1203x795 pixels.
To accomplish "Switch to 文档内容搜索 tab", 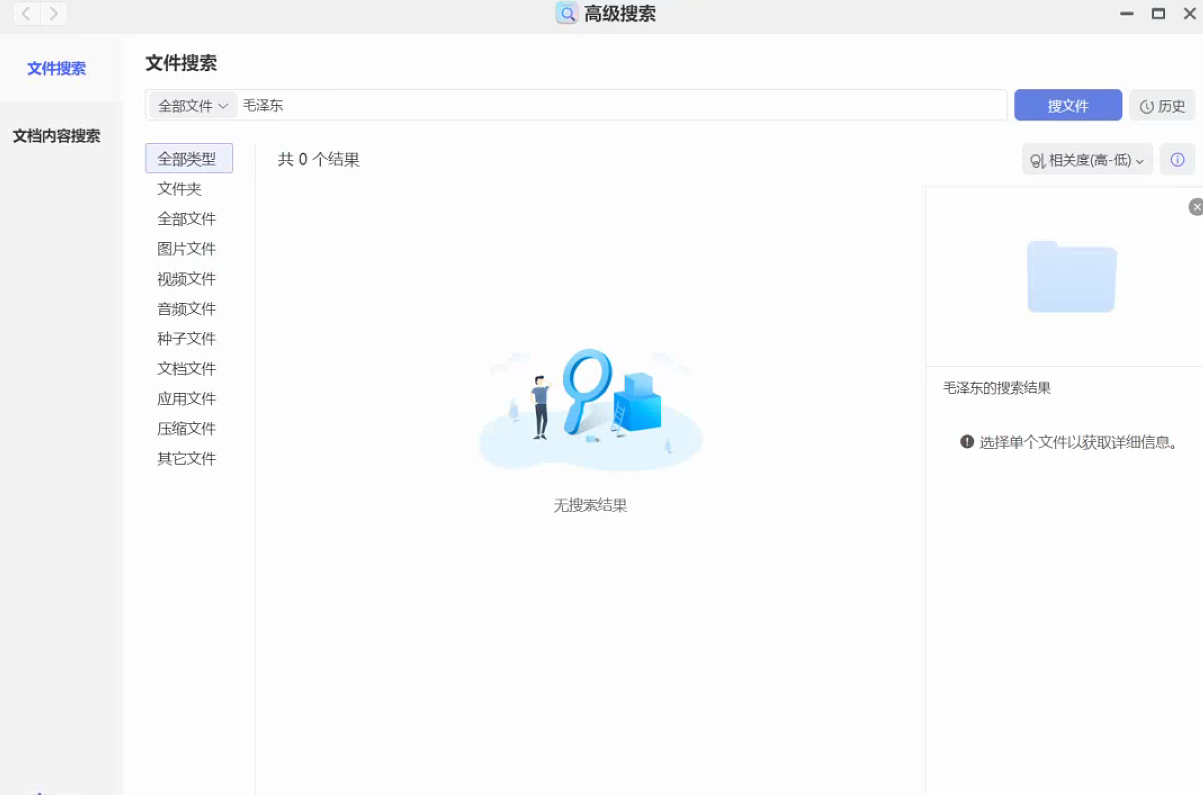I will [x=57, y=136].
